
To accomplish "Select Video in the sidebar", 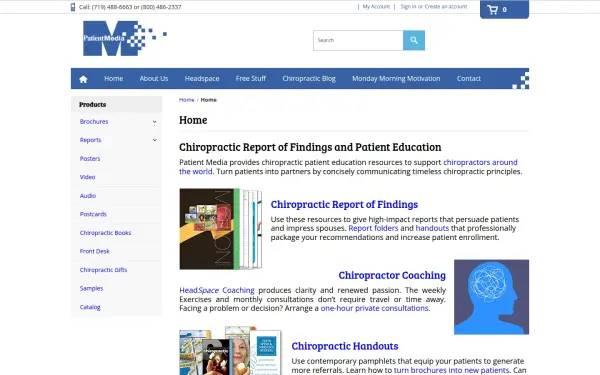I will tap(87, 177).
